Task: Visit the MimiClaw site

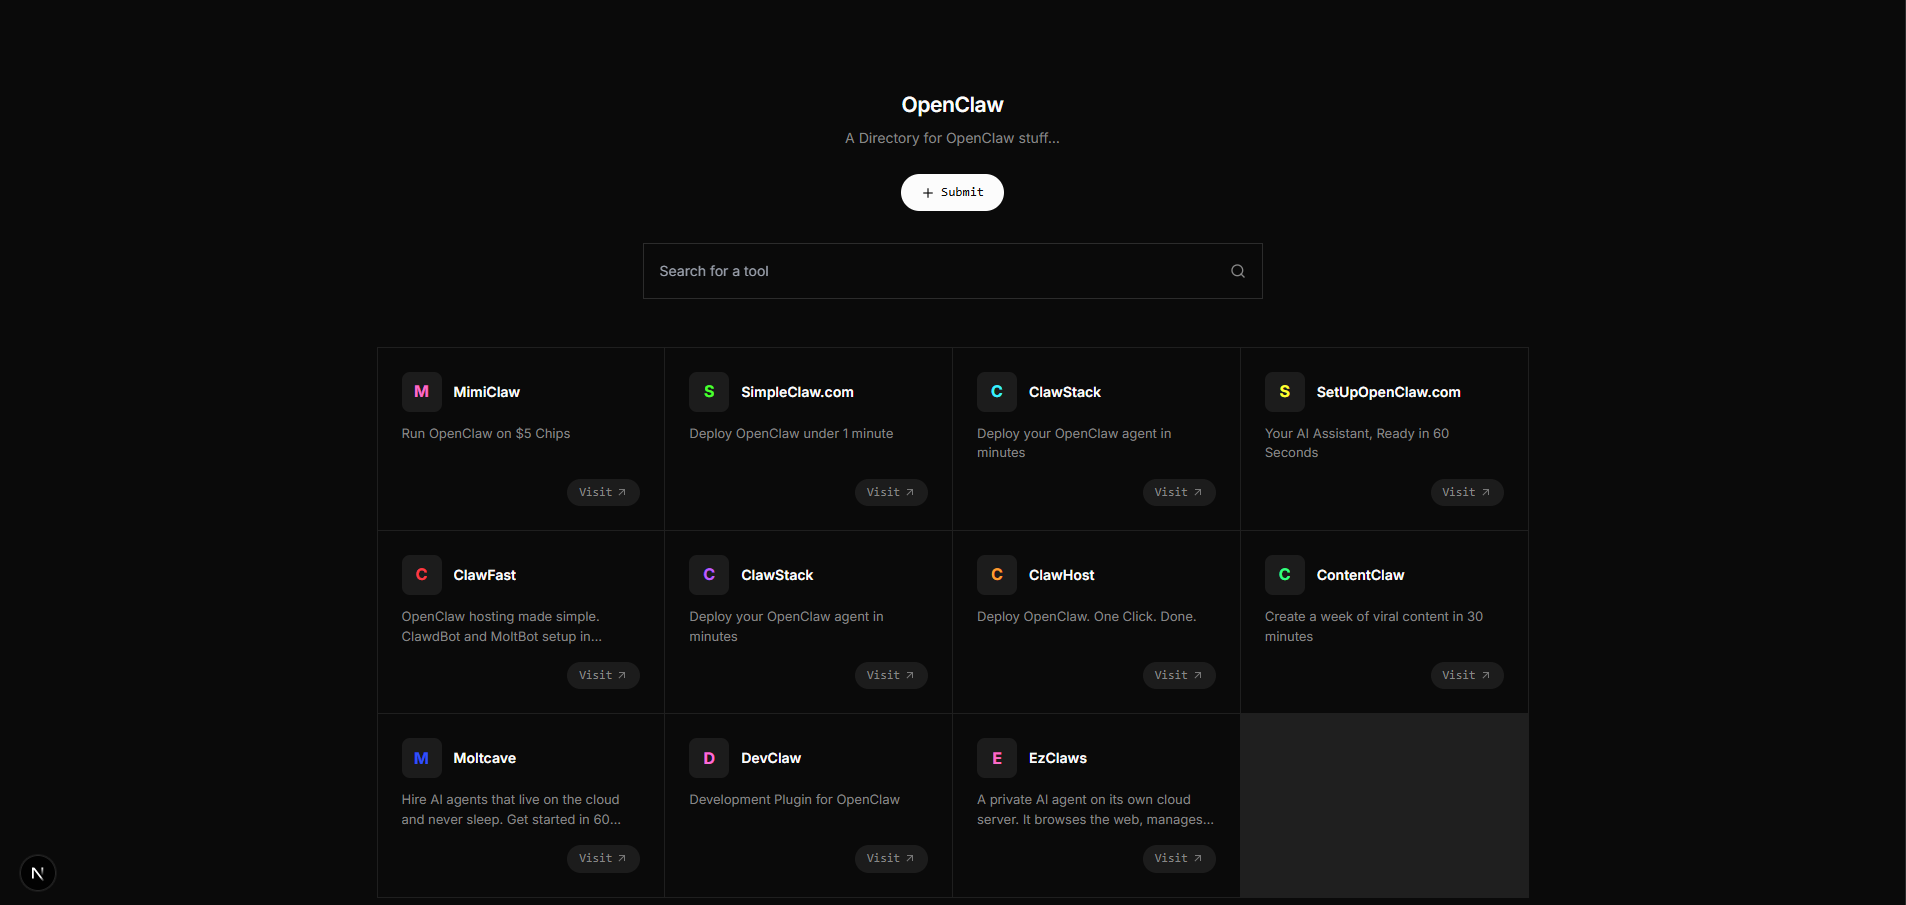Action: [602, 492]
